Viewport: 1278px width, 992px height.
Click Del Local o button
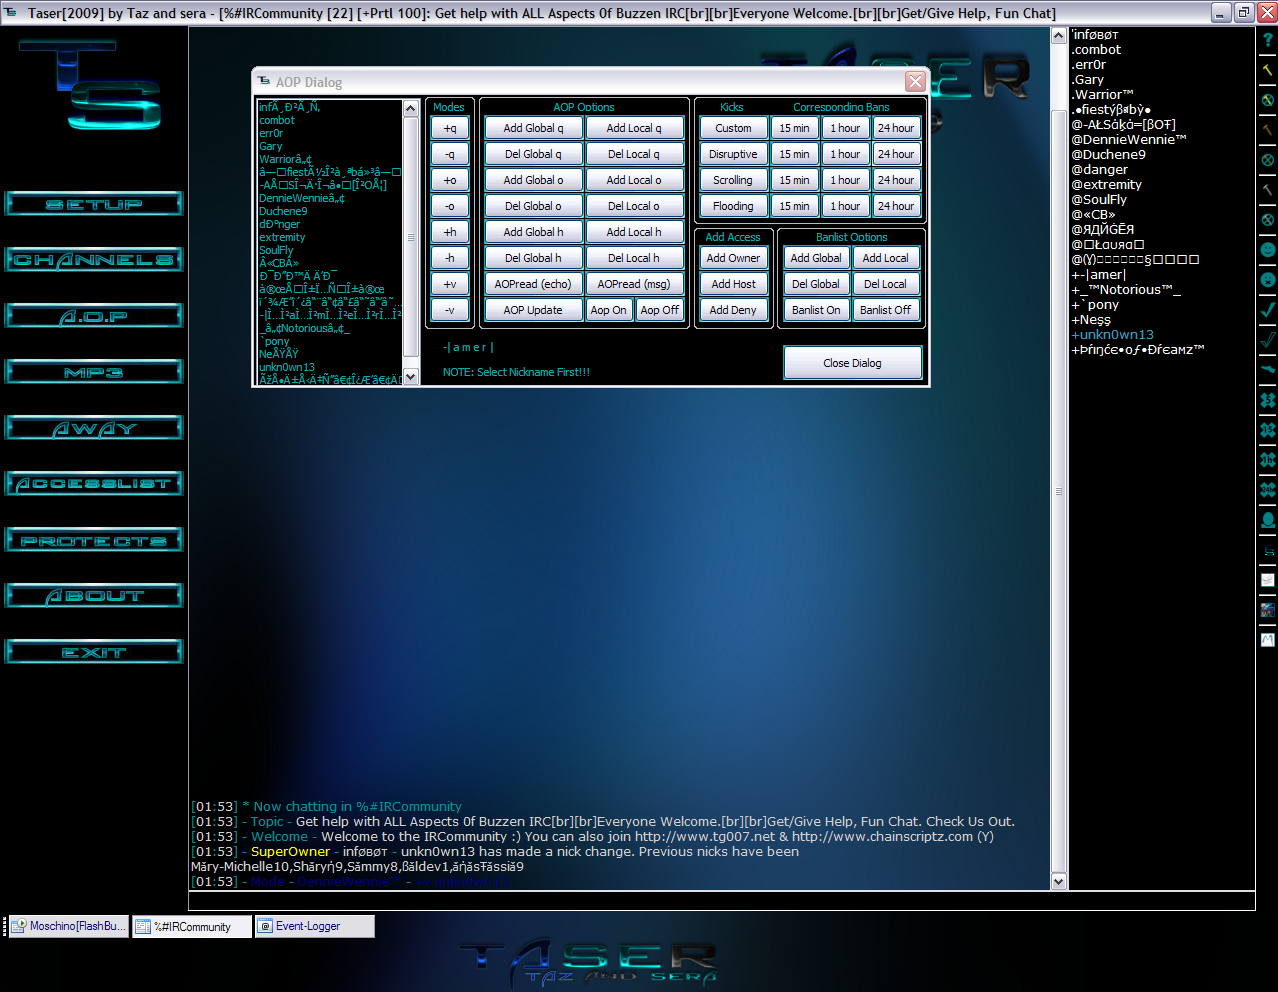coord(634,206)
